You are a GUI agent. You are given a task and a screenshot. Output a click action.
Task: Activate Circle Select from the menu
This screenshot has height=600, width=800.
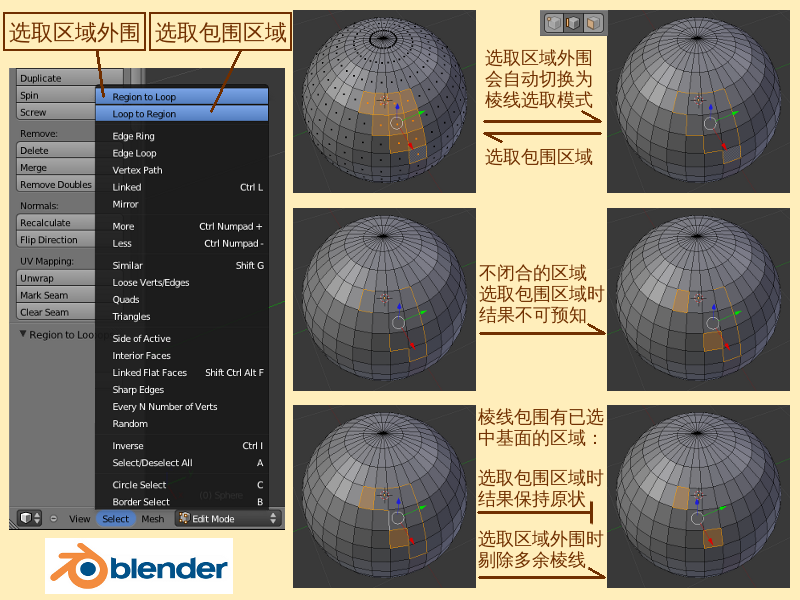(x=182, y=485)
